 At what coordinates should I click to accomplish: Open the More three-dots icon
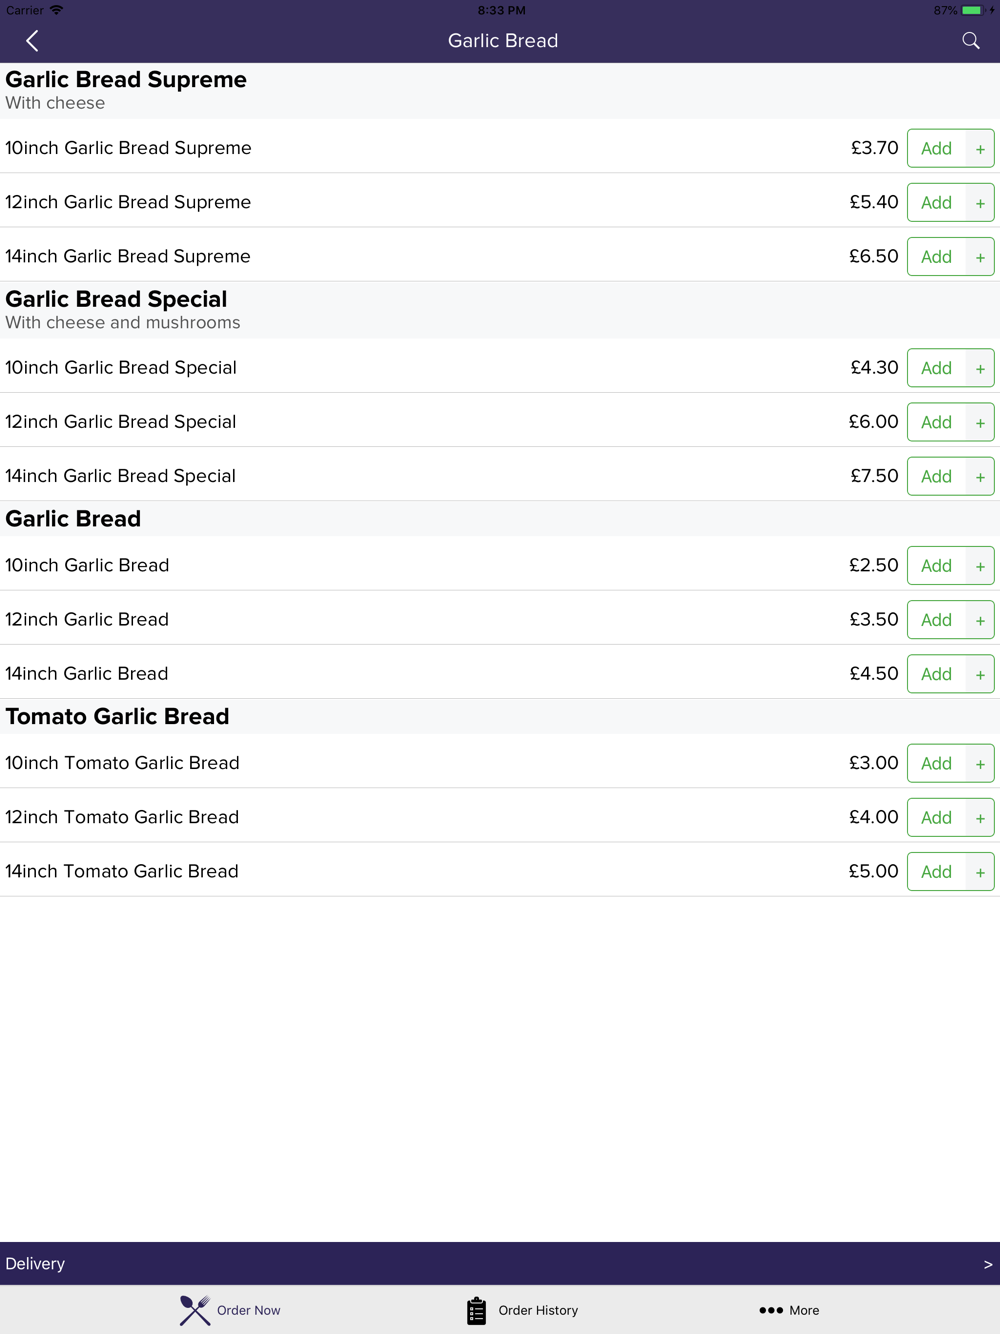[x=771, y=1310]
